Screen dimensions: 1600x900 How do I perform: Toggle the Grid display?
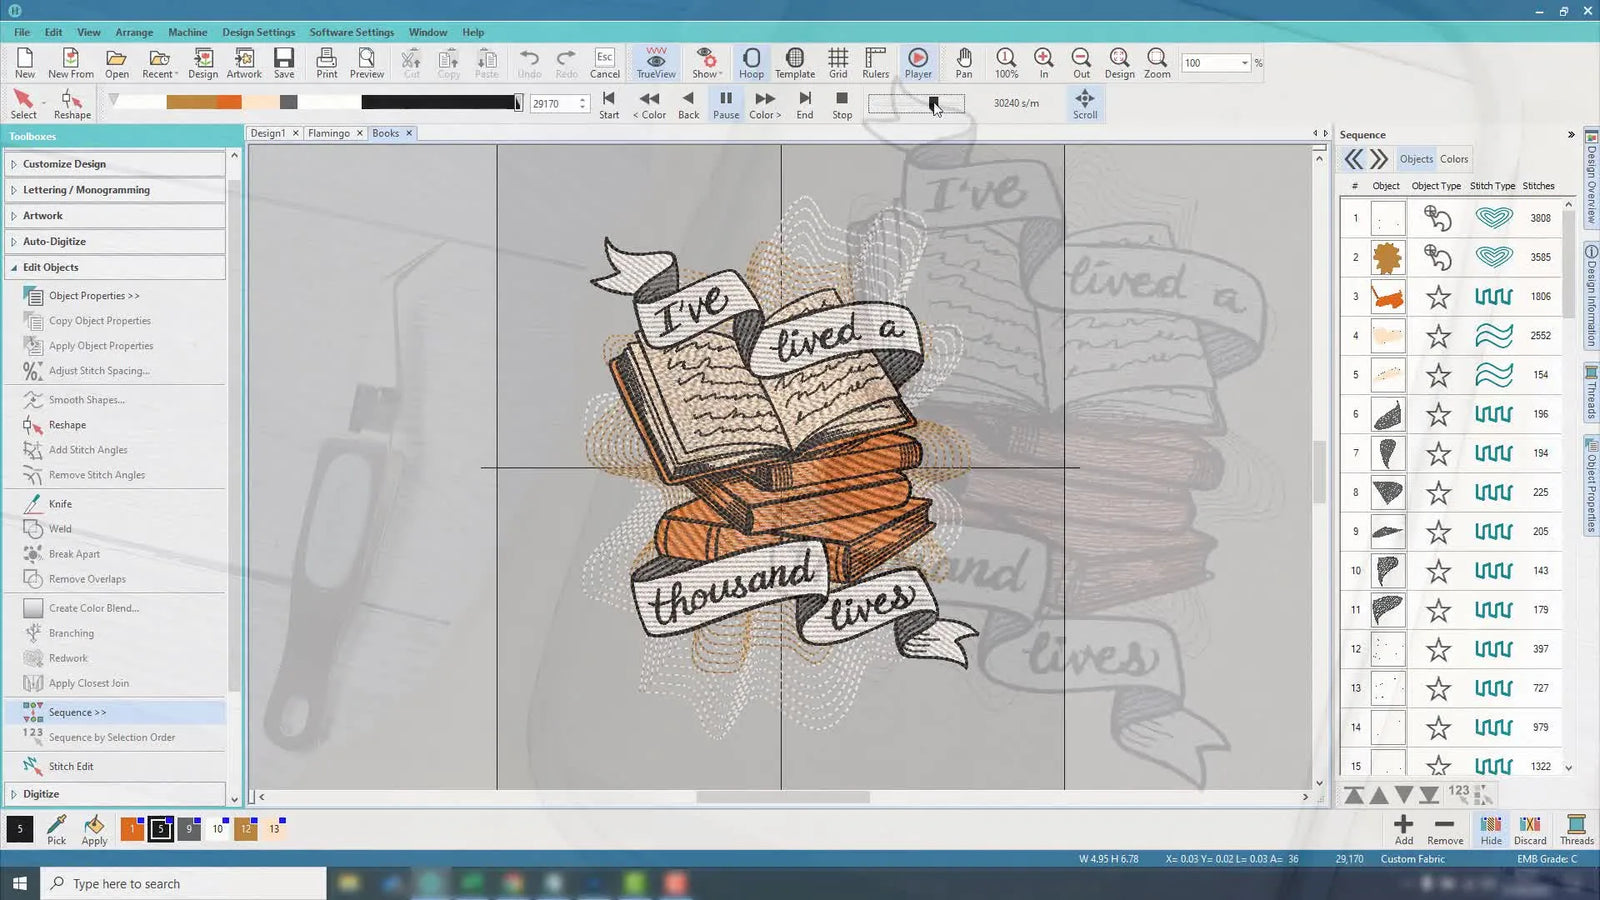[838, 62]
